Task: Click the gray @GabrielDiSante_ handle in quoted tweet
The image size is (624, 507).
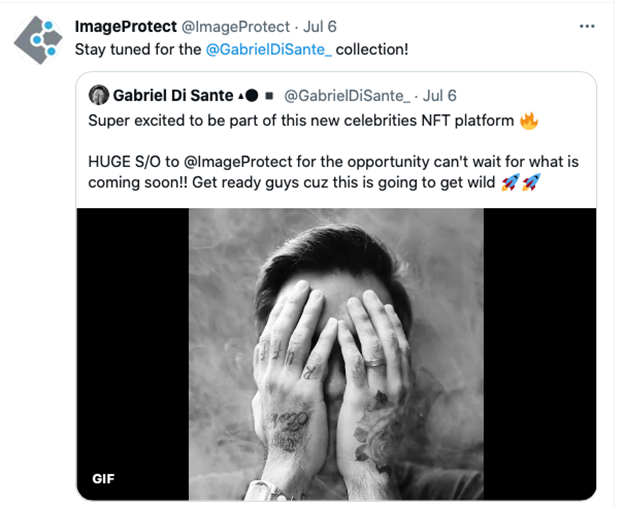Action: click(347, 96)
